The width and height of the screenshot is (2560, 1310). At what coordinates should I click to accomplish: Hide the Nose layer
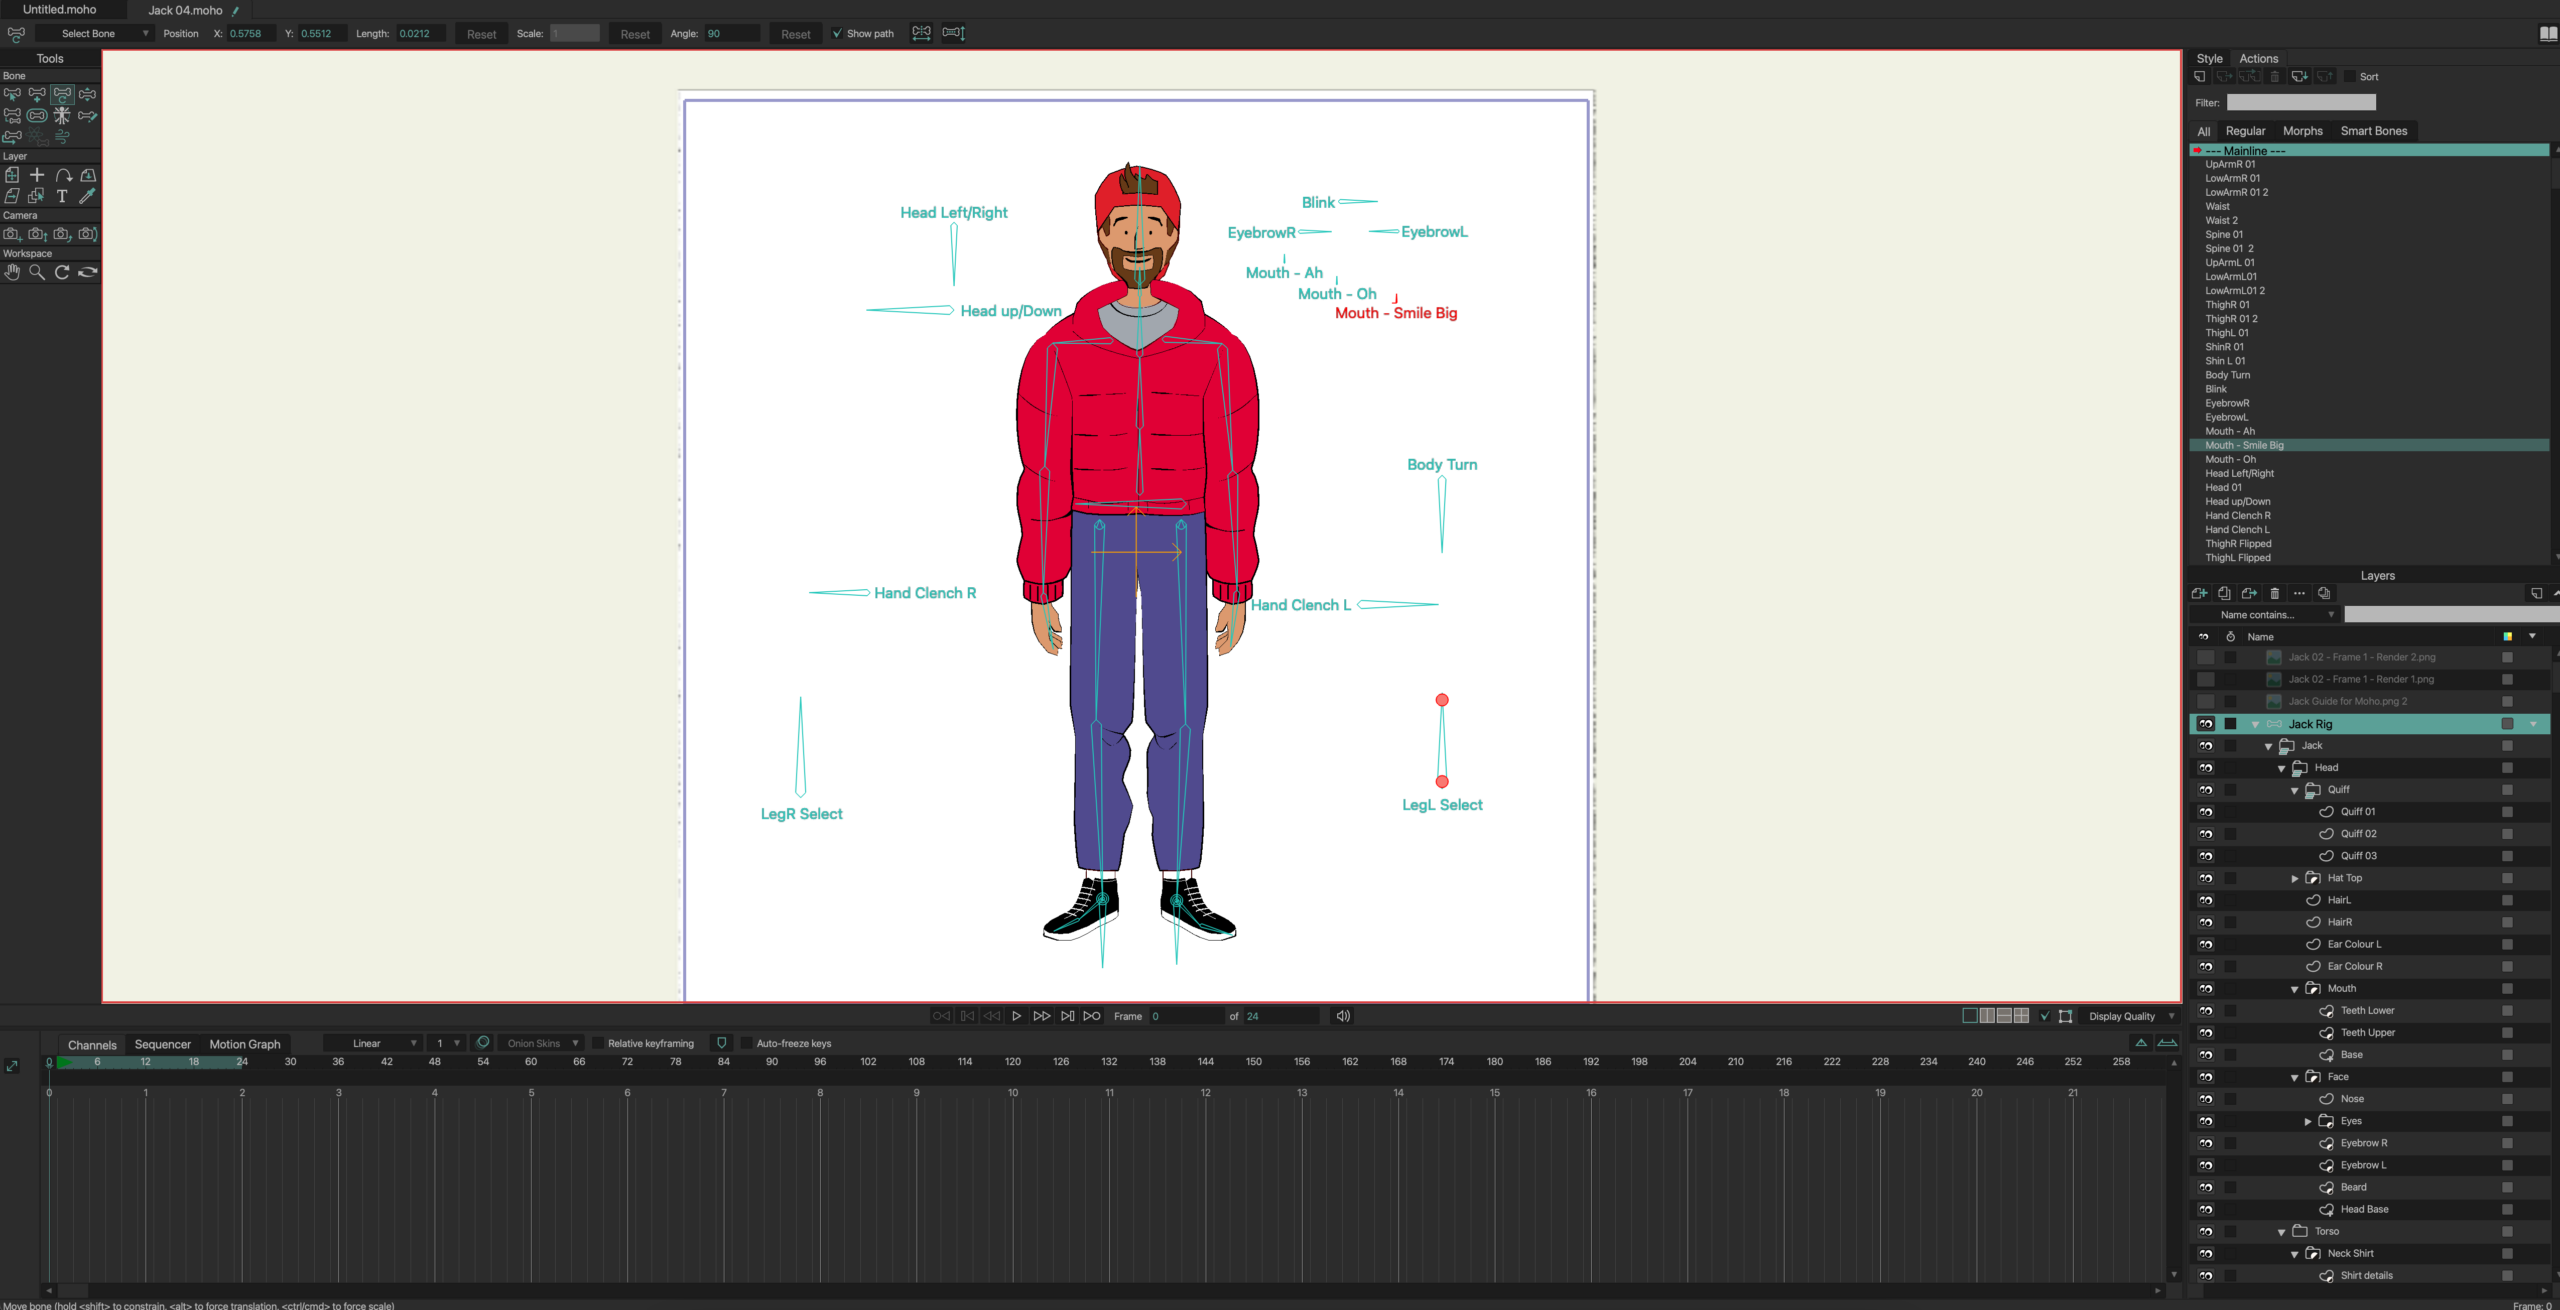click(x=2205, y=1100)
